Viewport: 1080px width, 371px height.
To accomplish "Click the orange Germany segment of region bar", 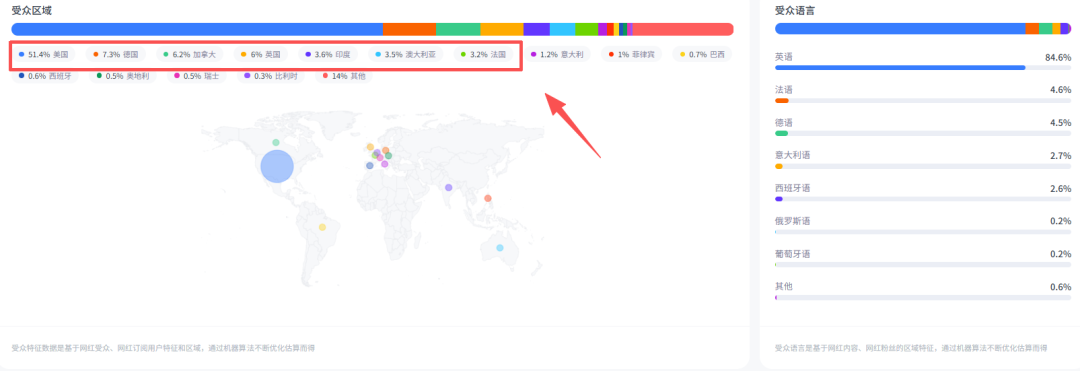I will click(409, 29).
